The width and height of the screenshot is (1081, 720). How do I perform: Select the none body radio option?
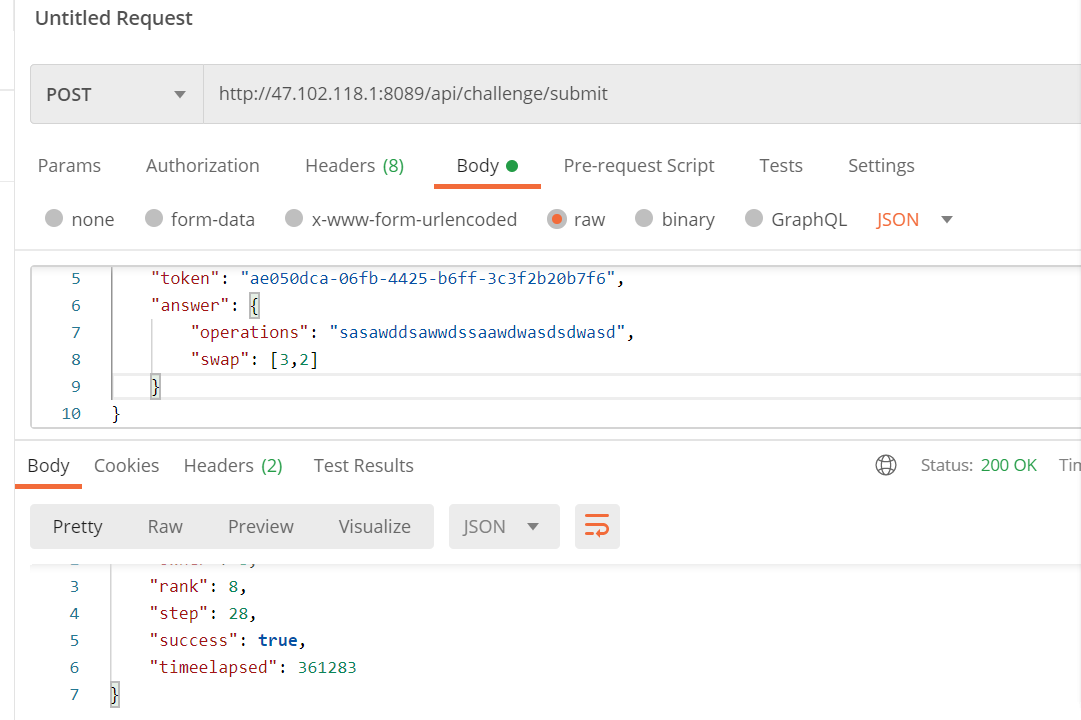point(55,219)
